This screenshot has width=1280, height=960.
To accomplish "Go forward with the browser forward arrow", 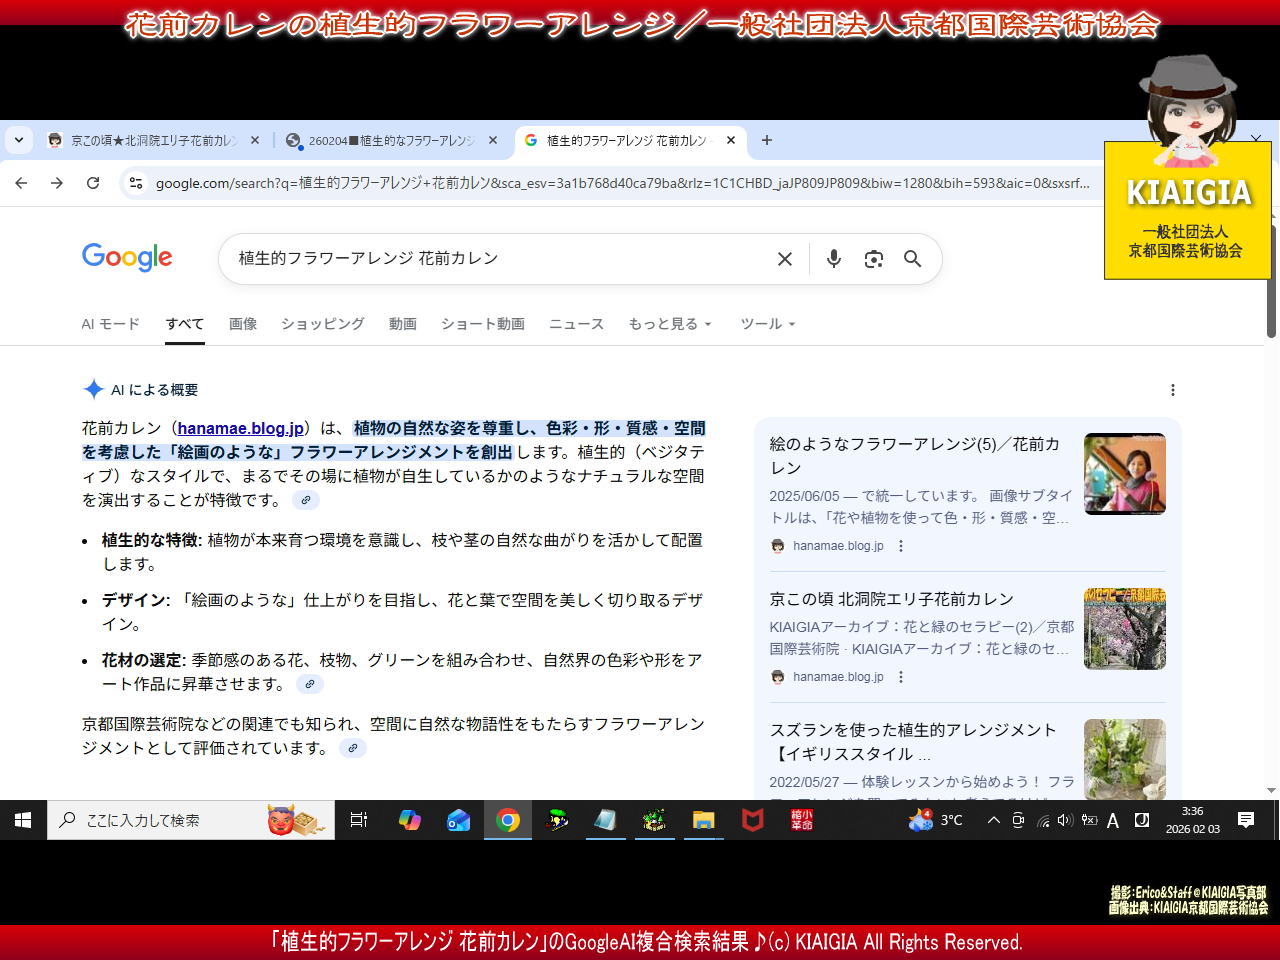I will (57, 183).
